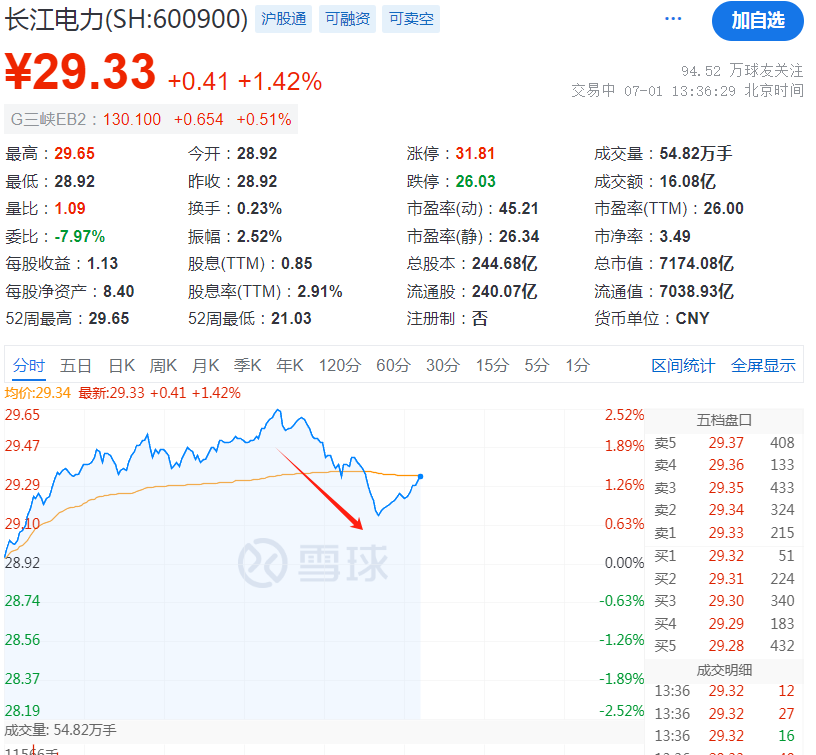The image size is (816, 755).
Task: Click the 成交明细 panel header
Action: click(x=724, y=670)
